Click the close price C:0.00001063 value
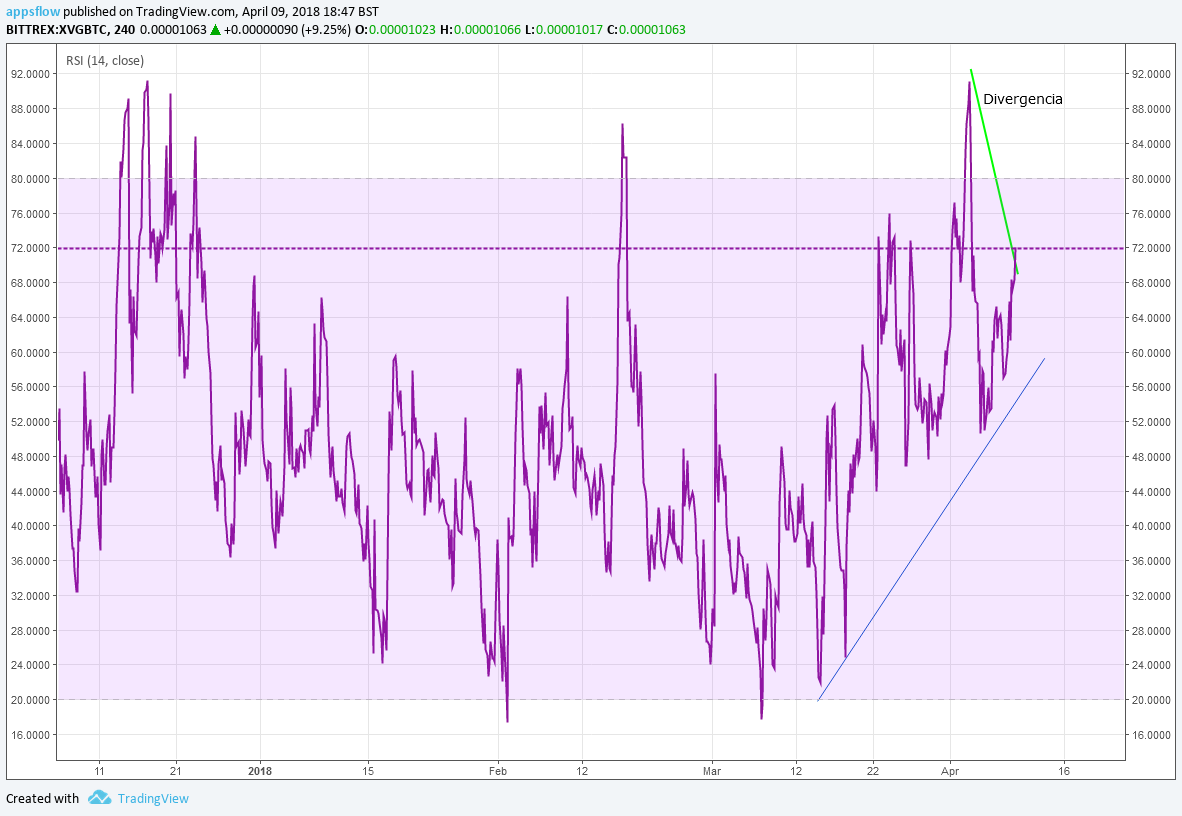The width and height of the screenshot is (1182, 816). click(647, 29)
